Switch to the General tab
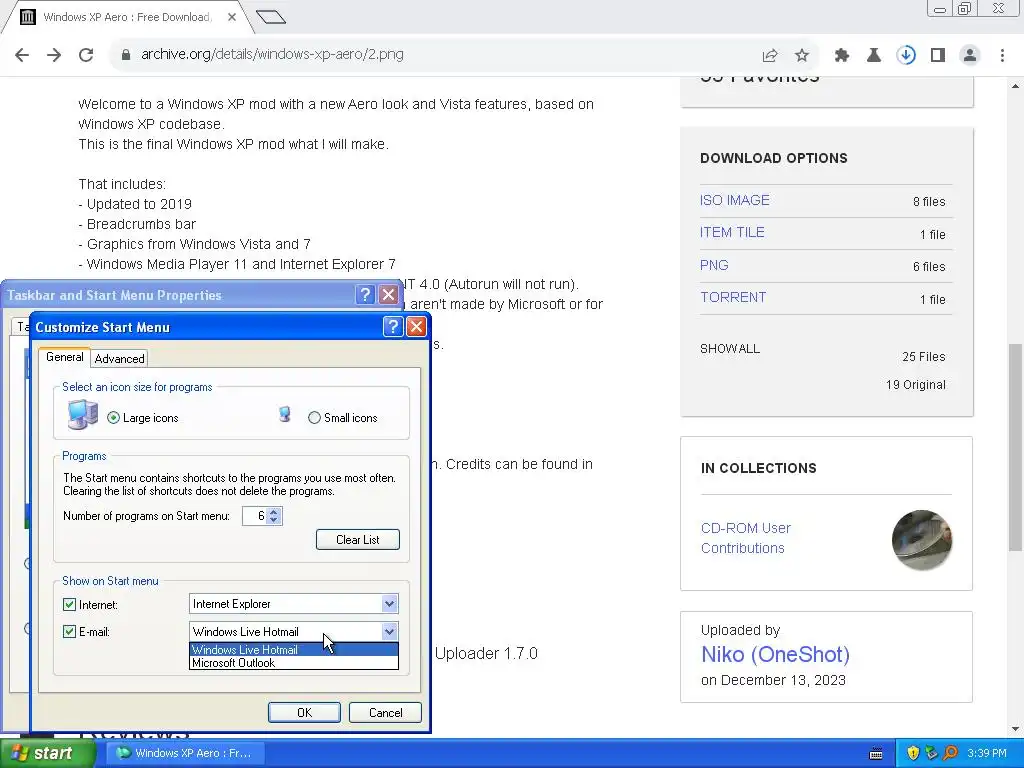Image resolution: width=1024 pixels, height=768 pixels. pos(65,357)
